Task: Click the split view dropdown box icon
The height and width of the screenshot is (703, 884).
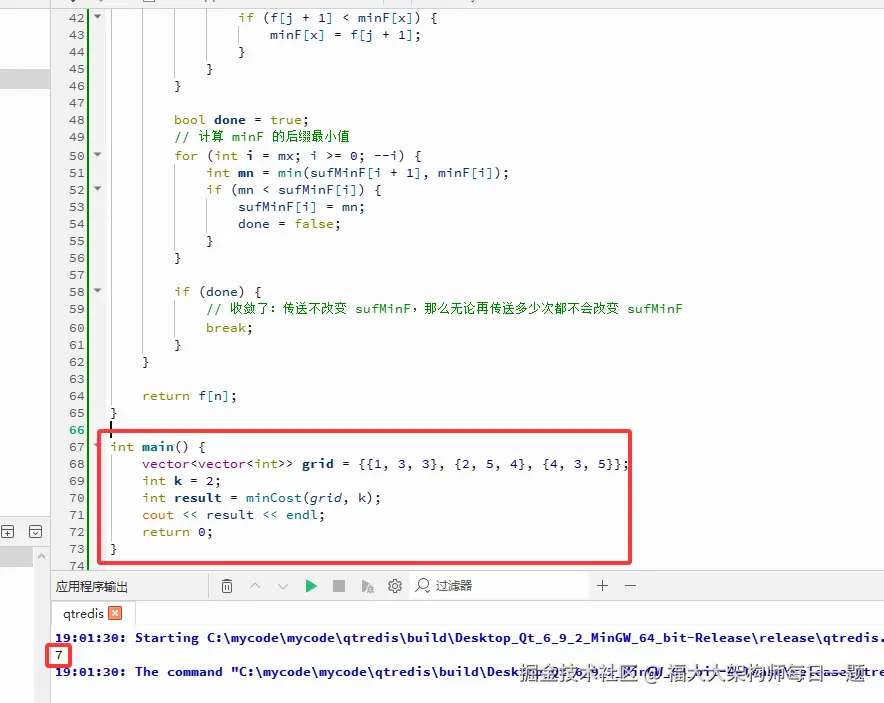Action: tap(35, 532)
